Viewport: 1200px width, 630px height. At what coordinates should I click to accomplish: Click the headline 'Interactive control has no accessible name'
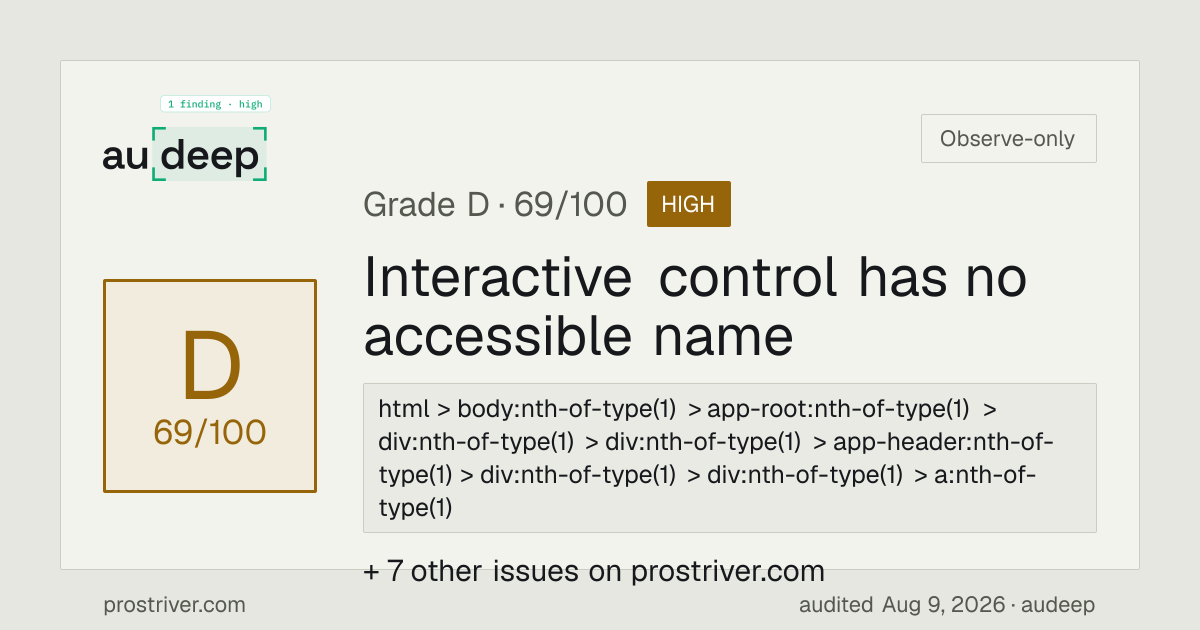click(x=695, y=306)
